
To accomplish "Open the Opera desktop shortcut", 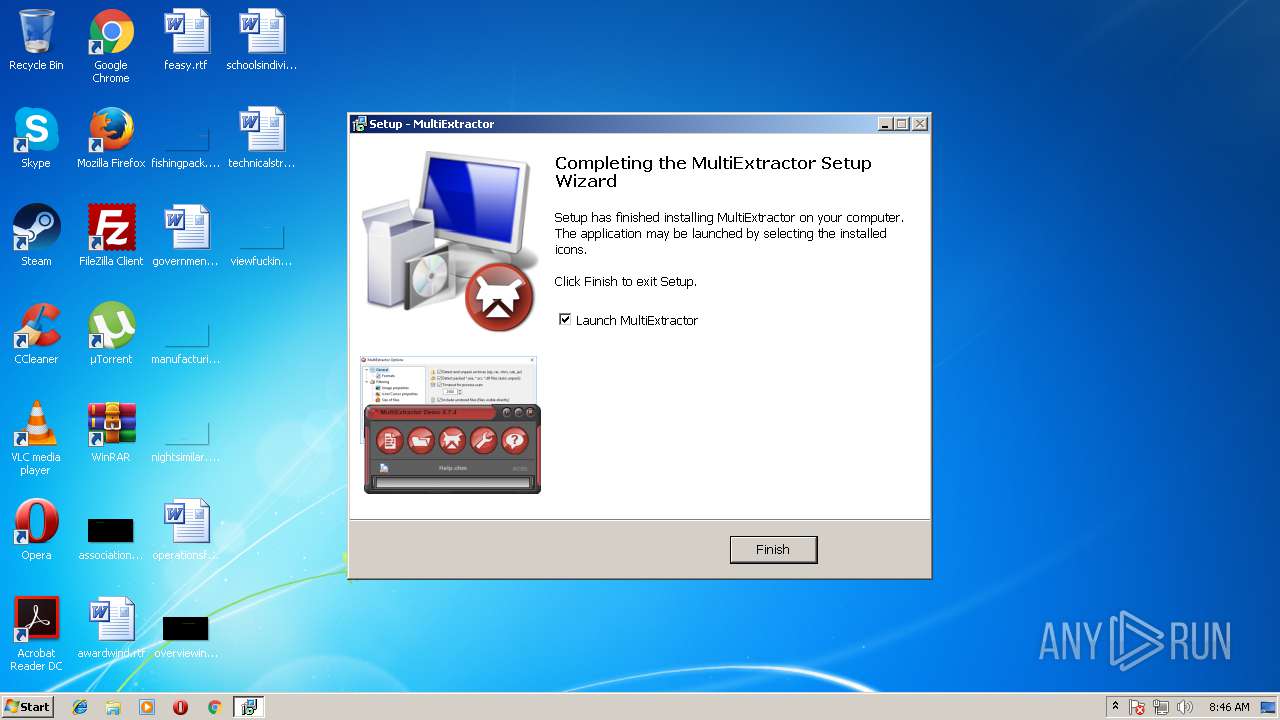I will (x=36, y=531).
